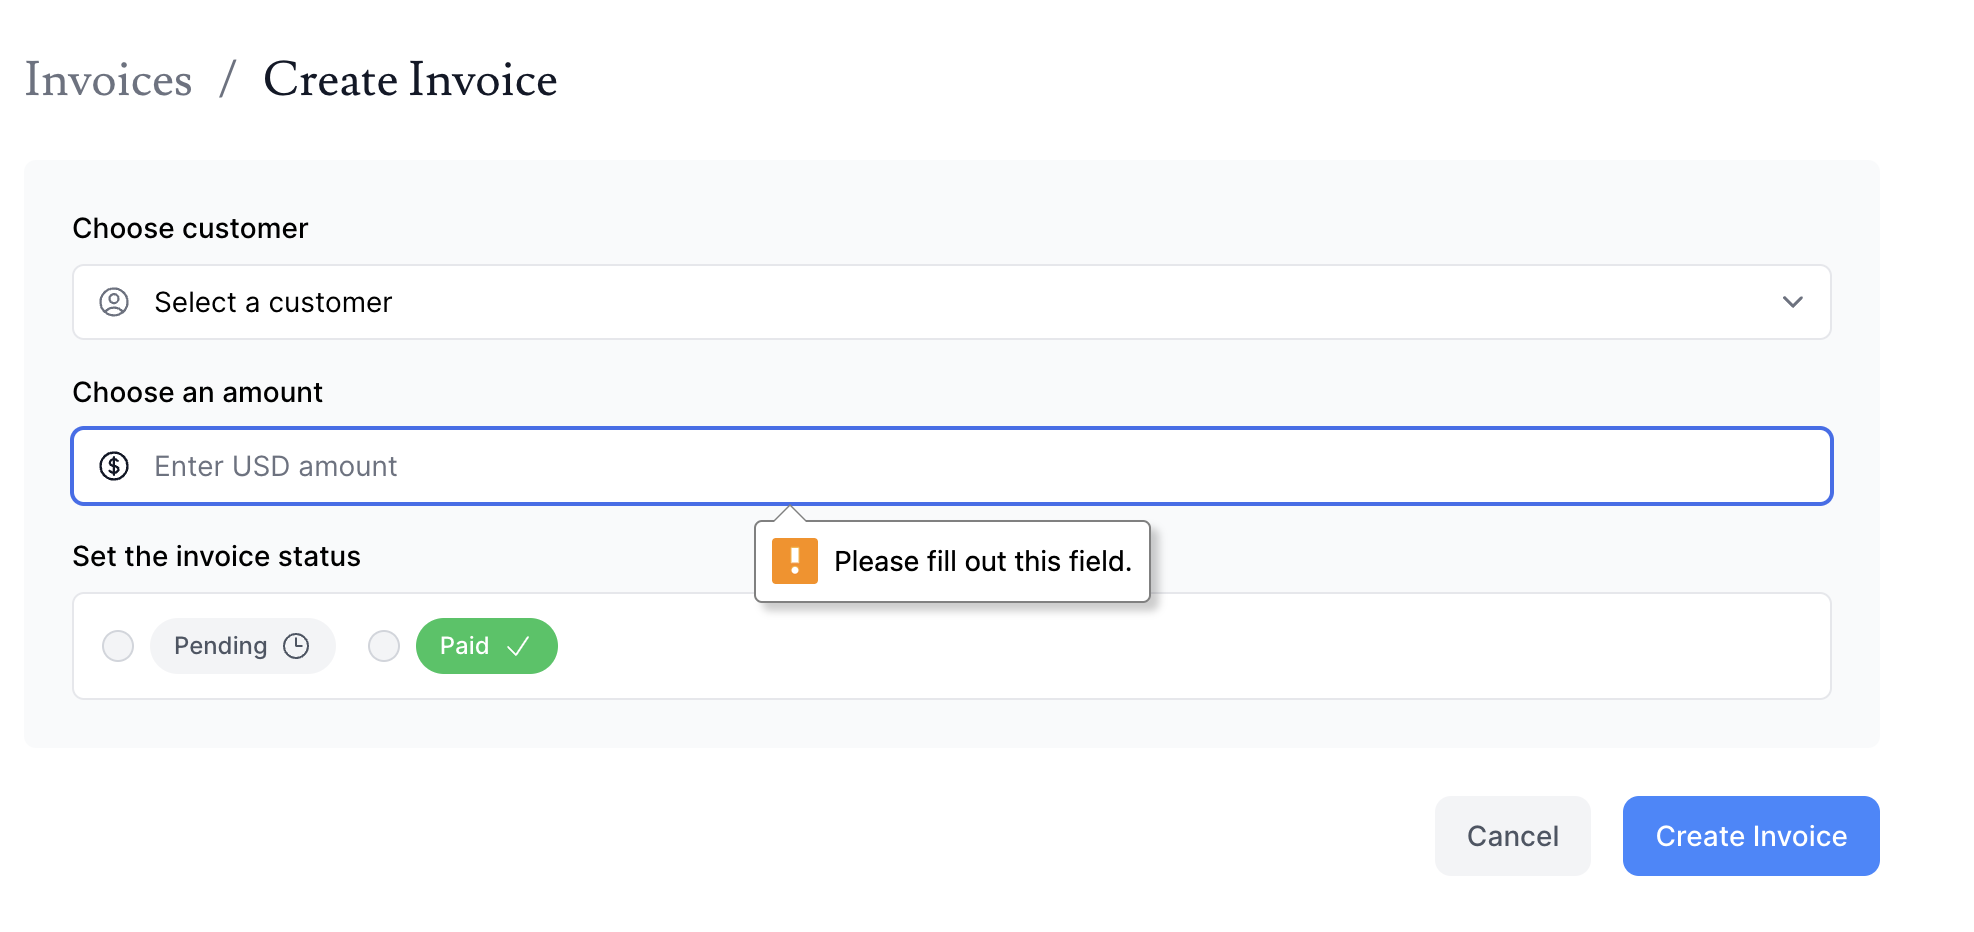Submit with the blue Create Invoice button
This screenshot has width=1974, height=932.
pyautogui.click(x=1750, y=836)
